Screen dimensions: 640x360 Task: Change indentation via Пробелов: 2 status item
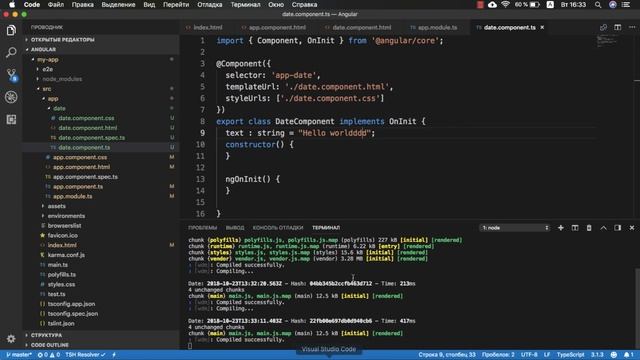point(498,355)
